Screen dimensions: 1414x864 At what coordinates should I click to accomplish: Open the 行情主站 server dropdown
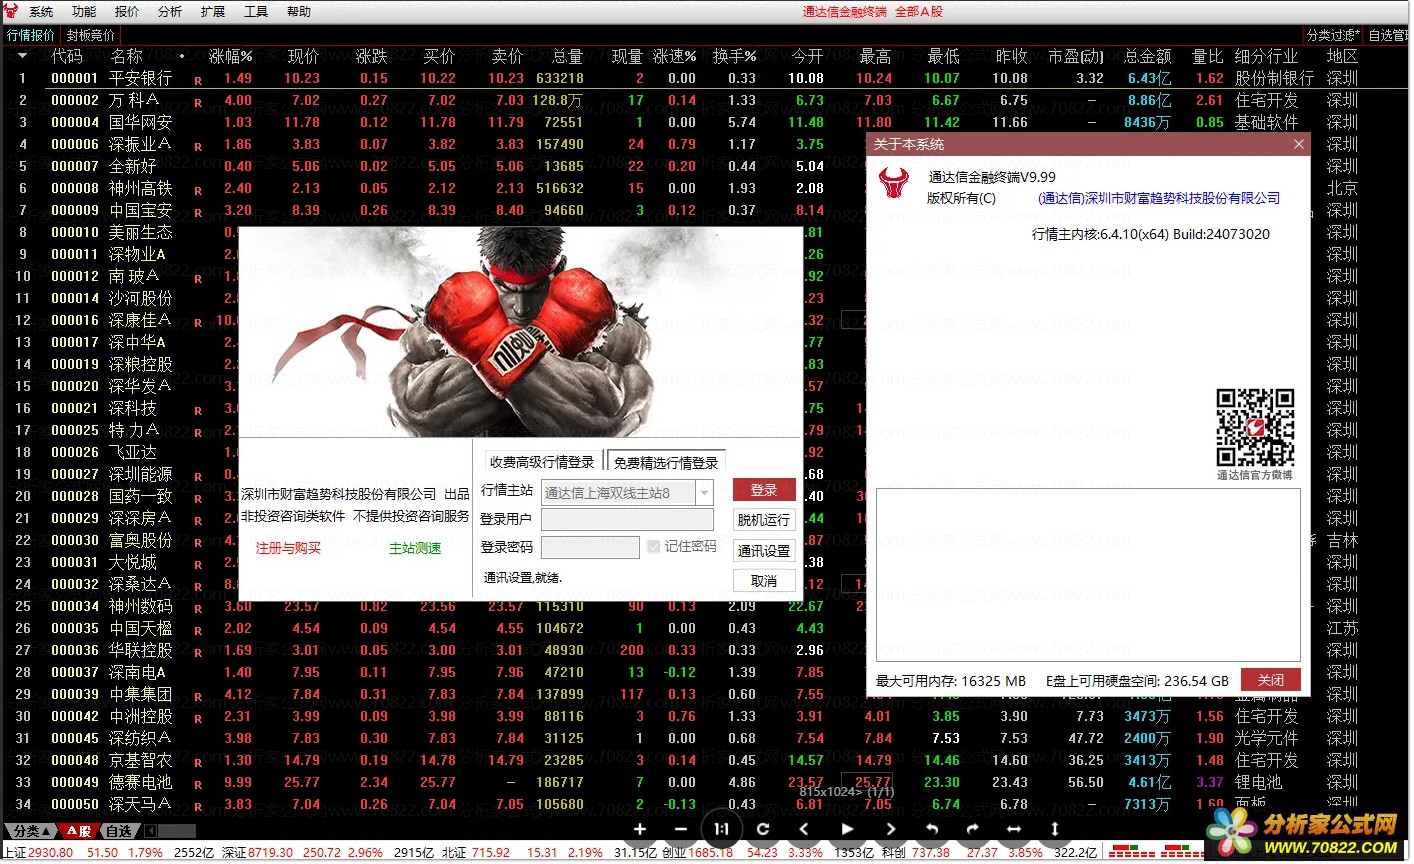click(705, 493)
